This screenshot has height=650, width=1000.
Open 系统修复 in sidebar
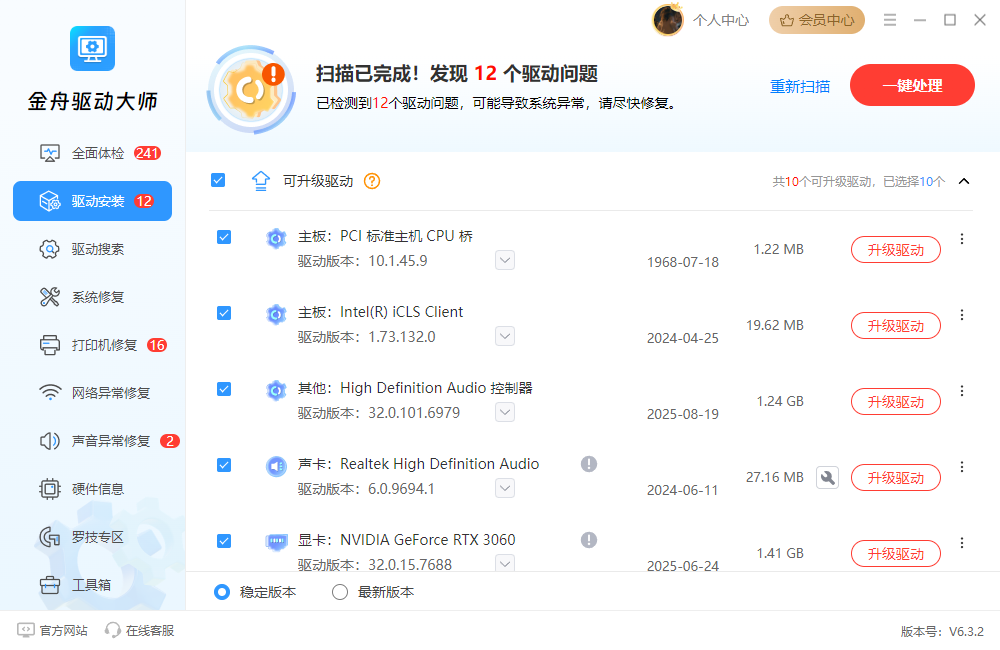(92, 297)
